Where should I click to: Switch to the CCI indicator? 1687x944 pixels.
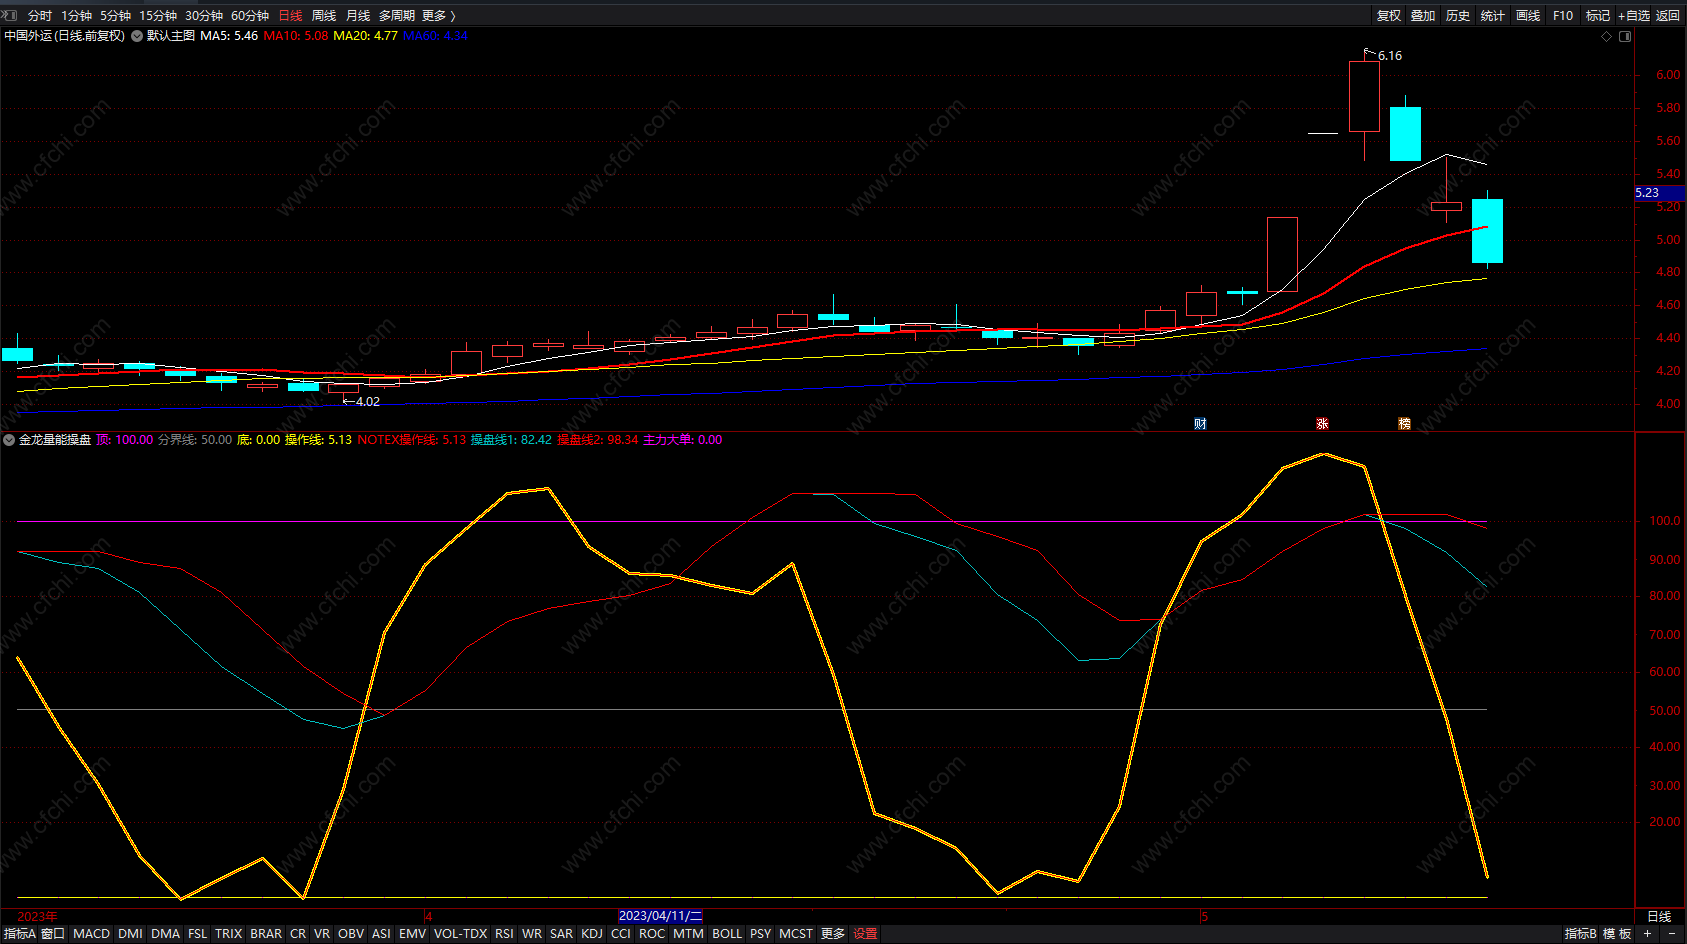(621, 934)
